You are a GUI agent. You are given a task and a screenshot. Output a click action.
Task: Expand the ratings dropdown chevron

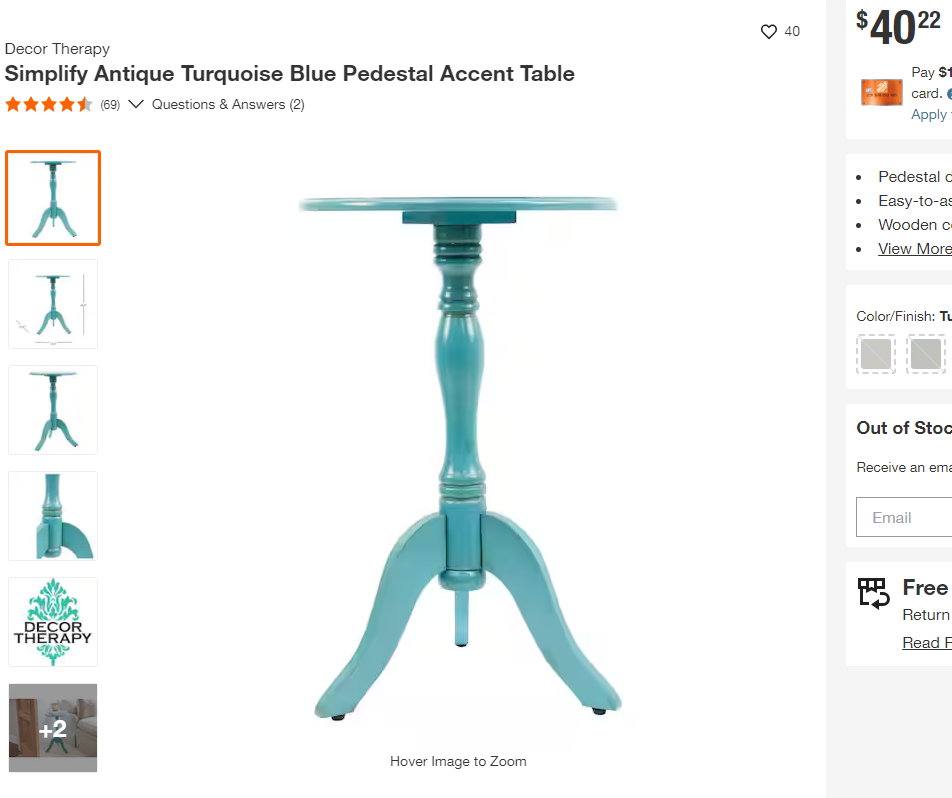[x=136, y=104]
